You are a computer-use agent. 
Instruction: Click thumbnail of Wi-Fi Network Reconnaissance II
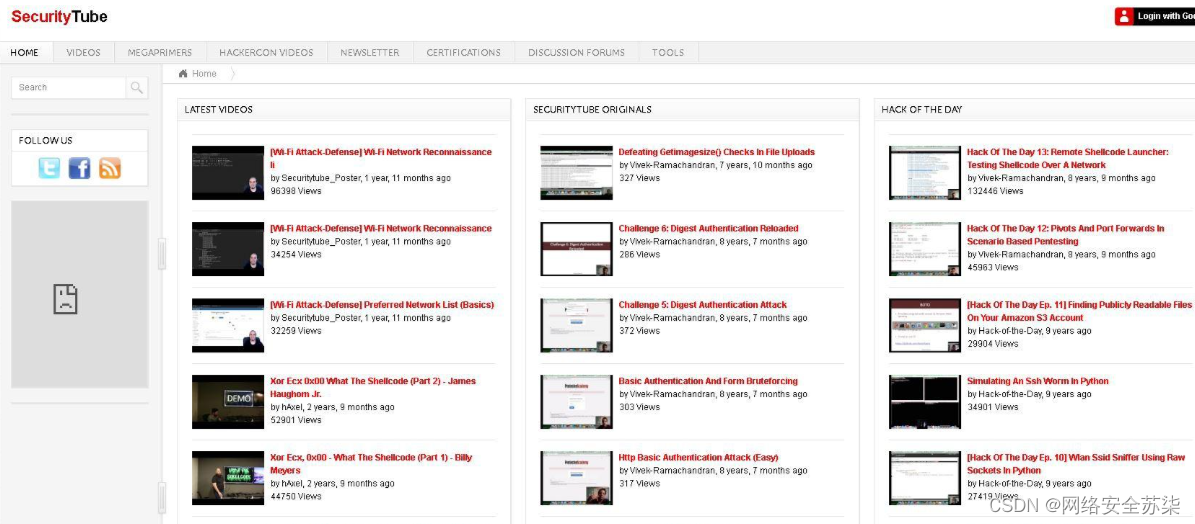(x=228, y=173)
